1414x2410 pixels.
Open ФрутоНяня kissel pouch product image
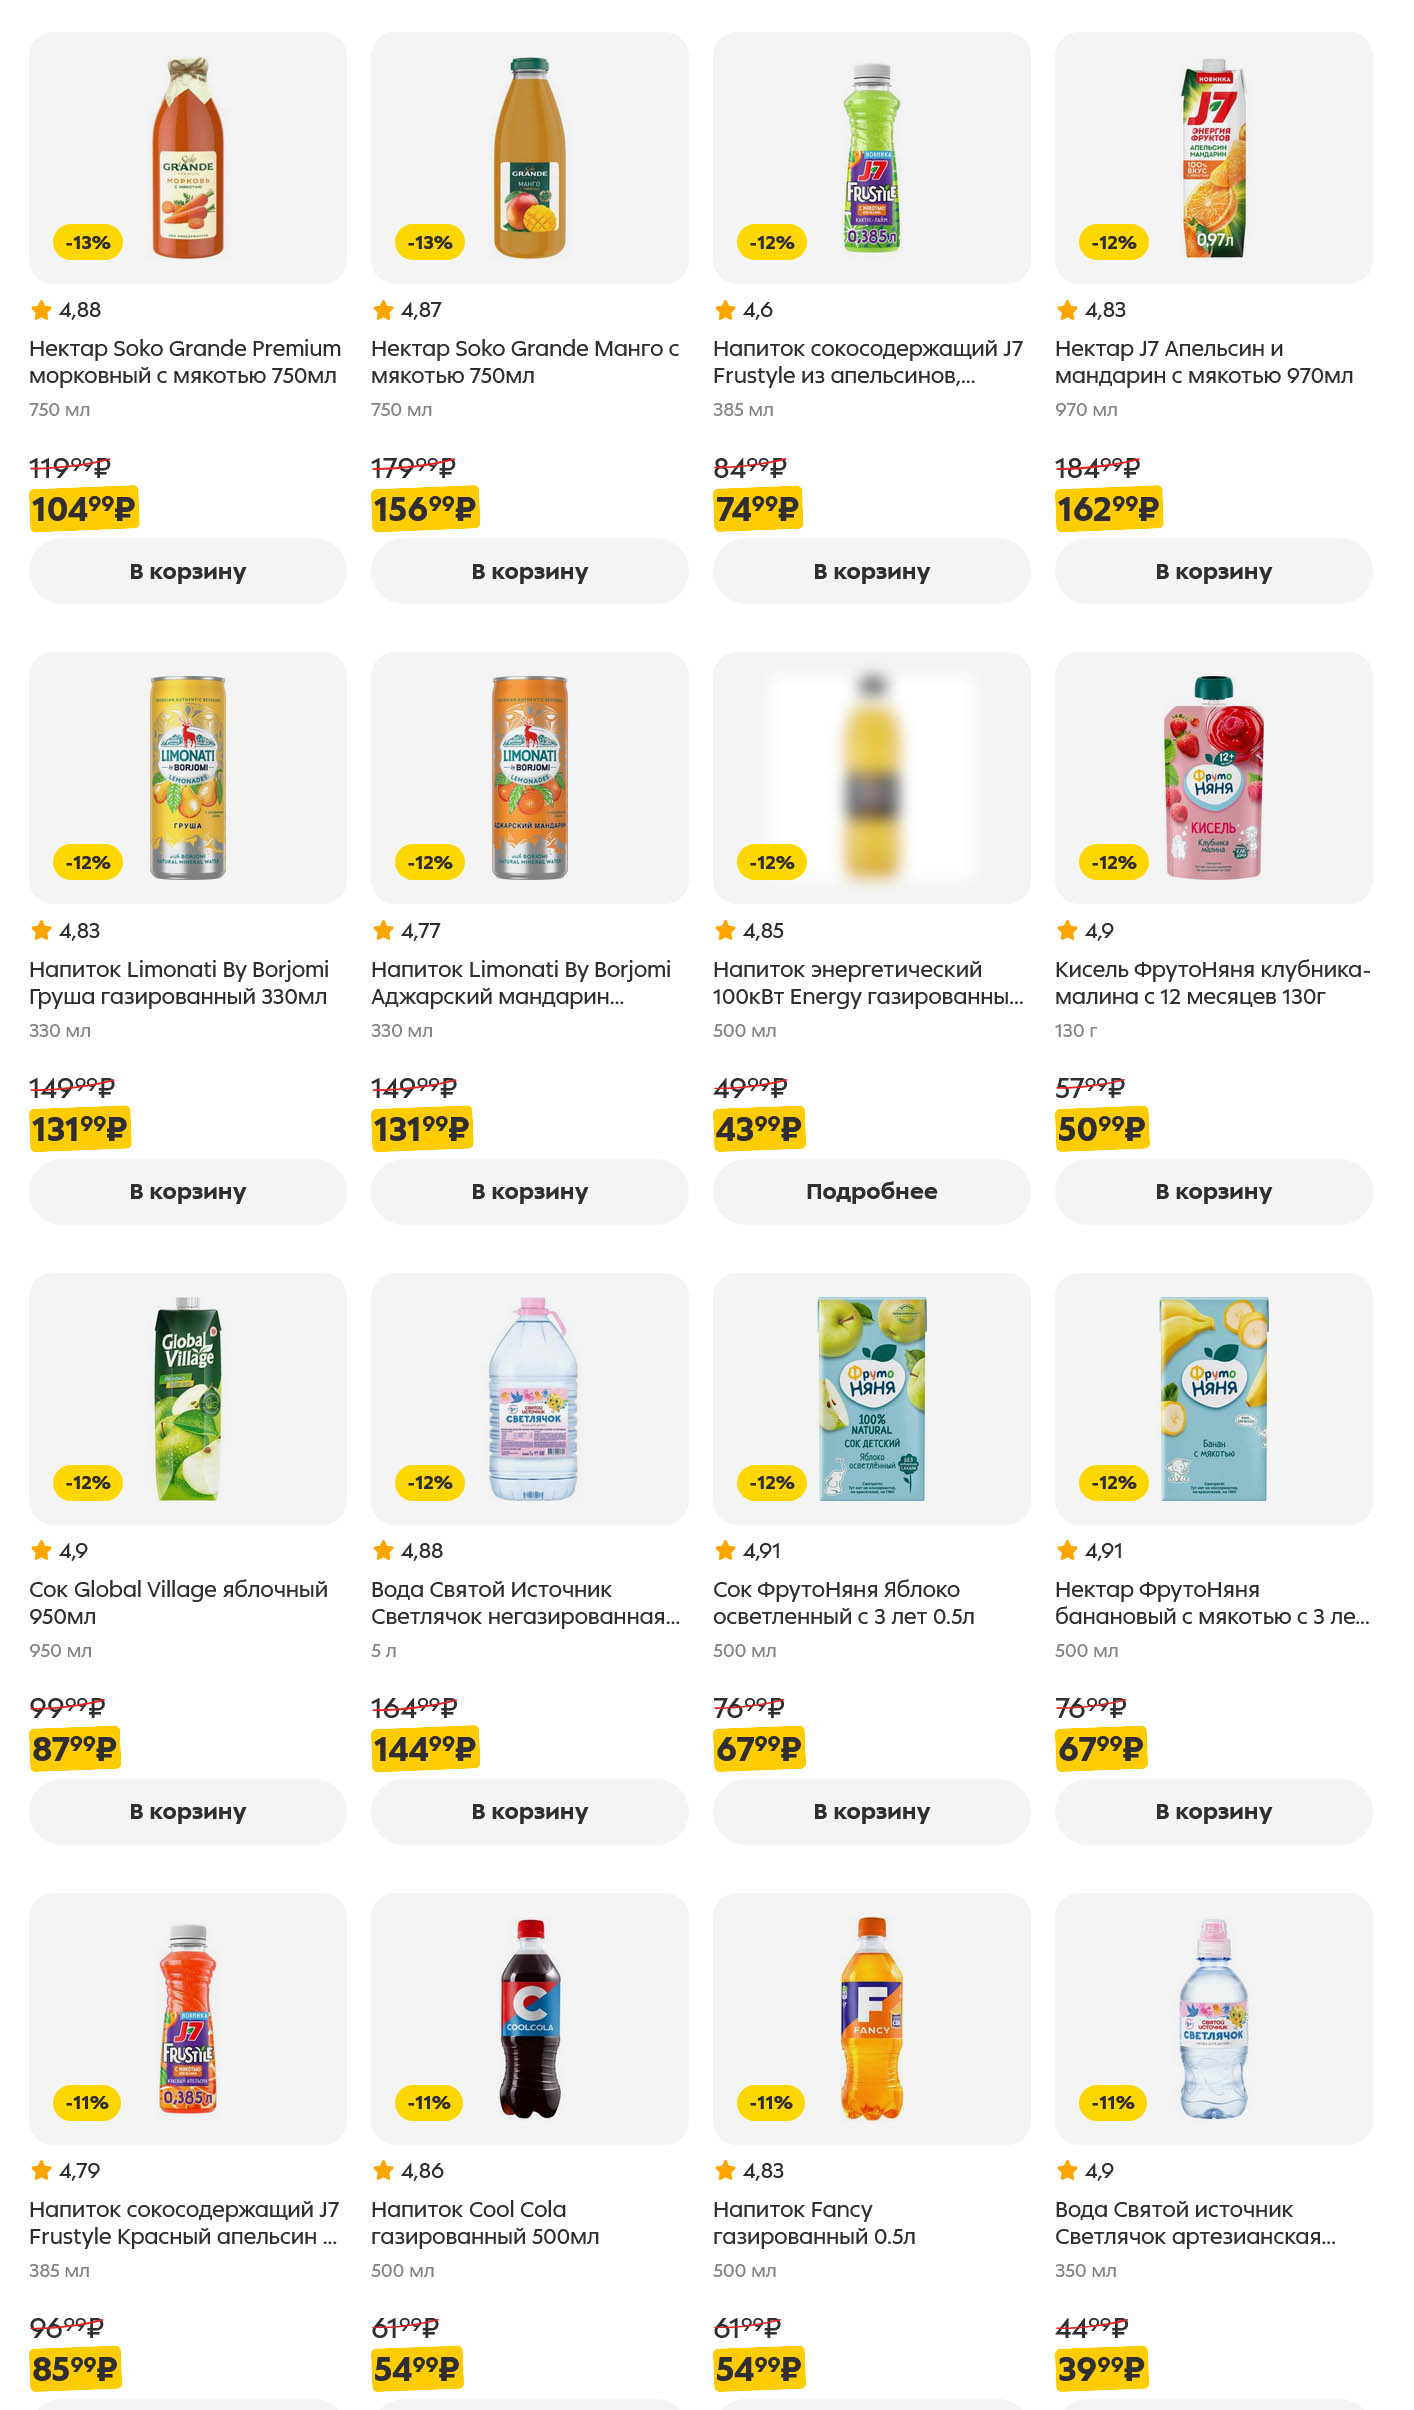tap(1213, 778)
